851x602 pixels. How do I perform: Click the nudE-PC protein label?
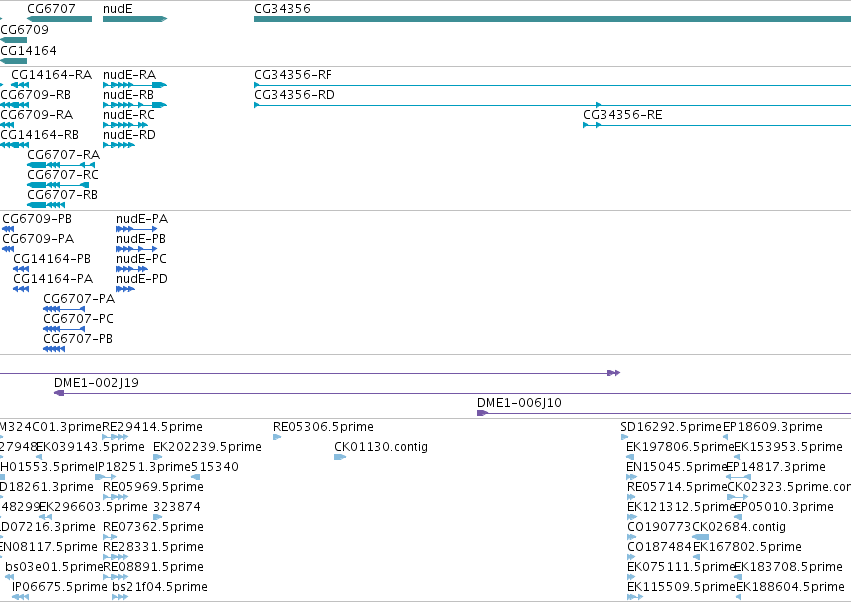[x=142, y=259]
